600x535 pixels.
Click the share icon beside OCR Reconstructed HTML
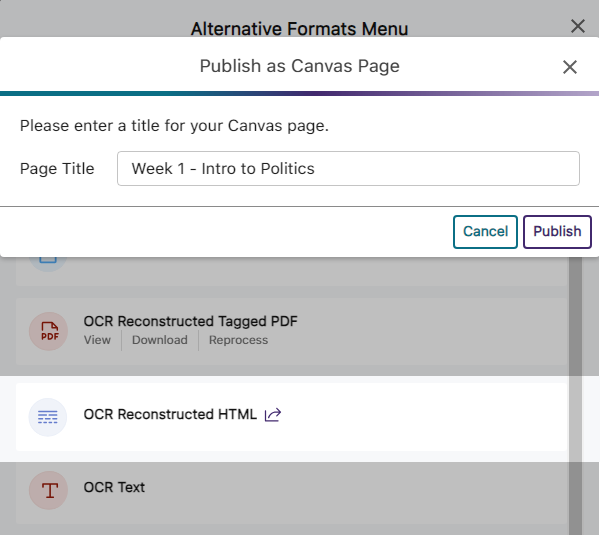coord(272,415)
